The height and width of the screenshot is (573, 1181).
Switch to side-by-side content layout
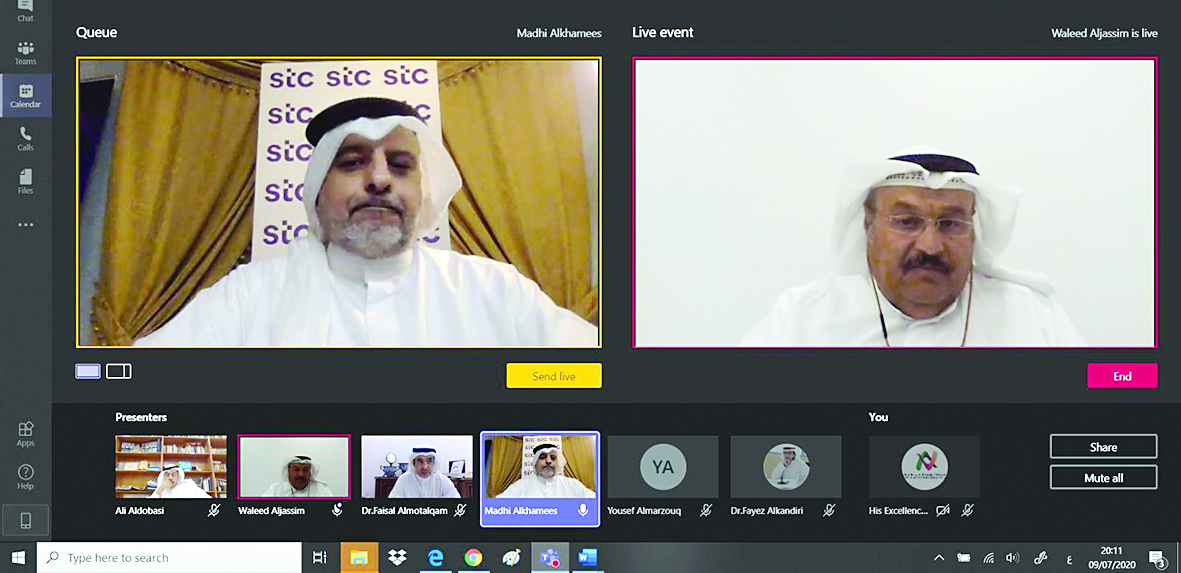pos(119,371)
